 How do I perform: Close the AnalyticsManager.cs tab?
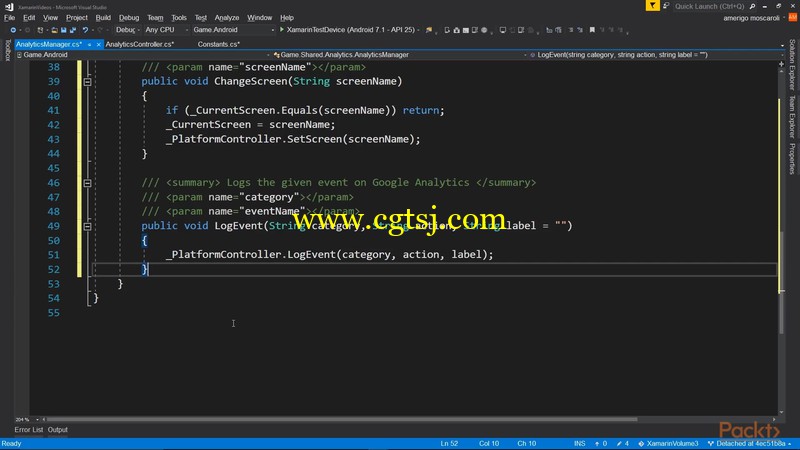pos(98,44)
